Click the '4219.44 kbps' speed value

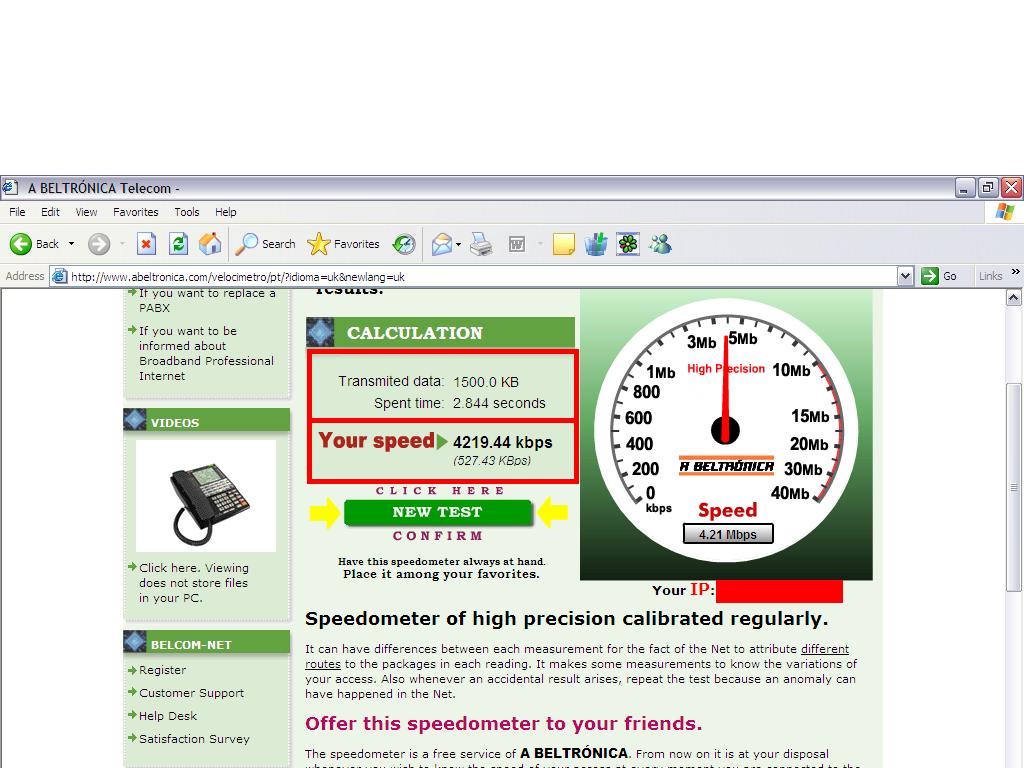pos(502,442)
